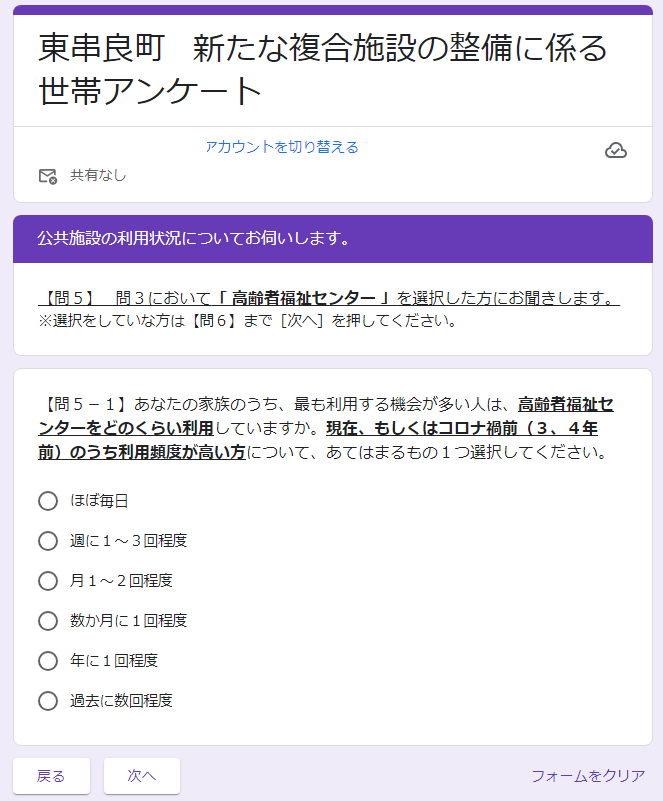This screenshot has width=663, height=801.
Task: Click the フォームをクリア link
Action: pos(588,776)
